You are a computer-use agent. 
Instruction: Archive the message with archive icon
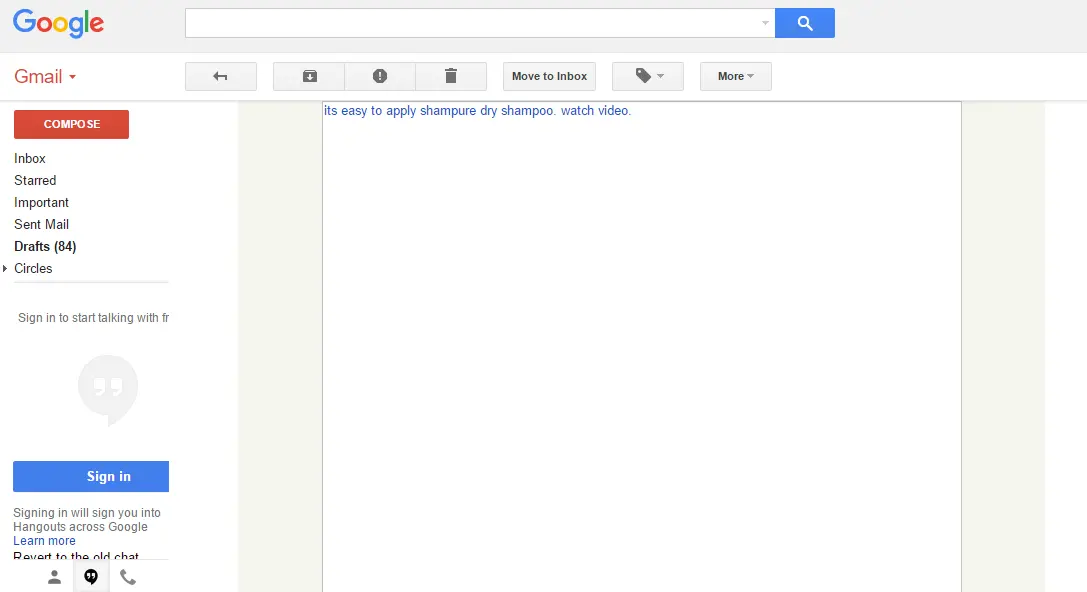point(309,76)
